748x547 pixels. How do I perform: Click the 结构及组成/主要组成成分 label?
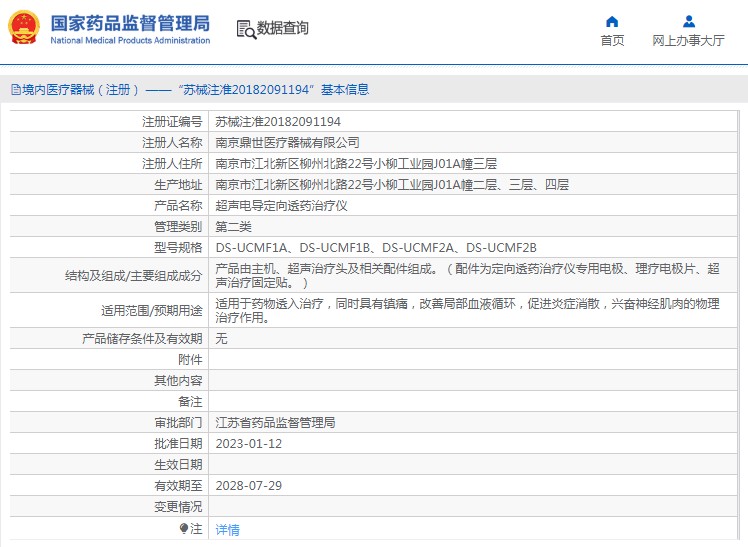pos(134,276)
